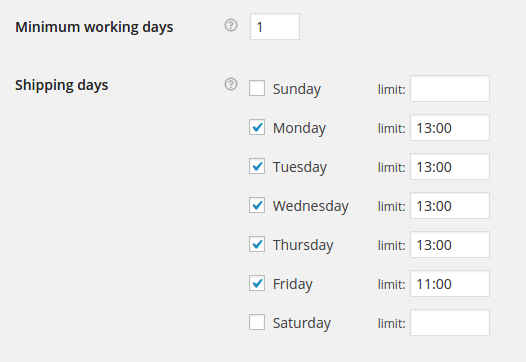
Task: Disable Thursday as a shipping day
Action: point(257,244)
